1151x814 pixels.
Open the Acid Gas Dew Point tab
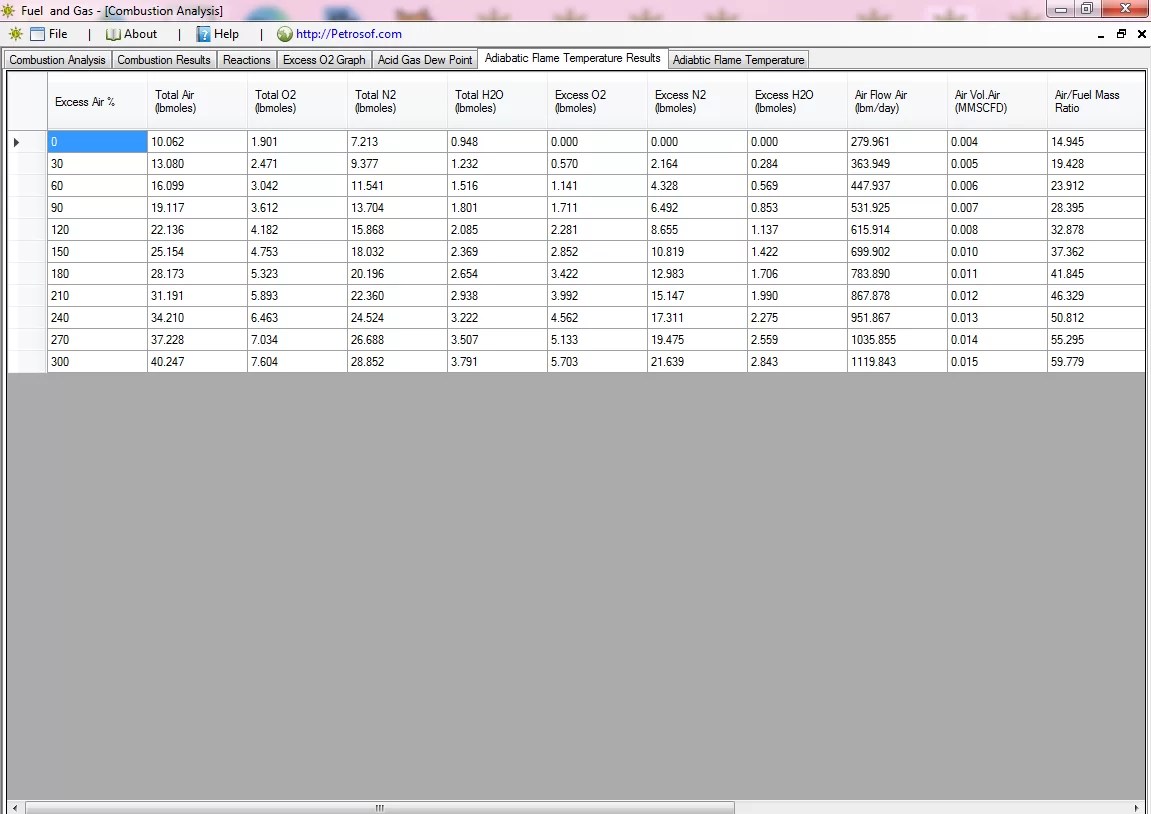point(424,59)
